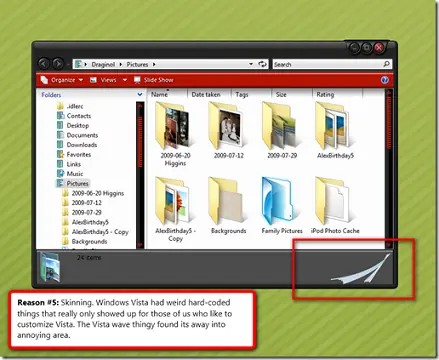Expand the arrow after Draginol breadcrumb
Viewport: 439px width, 360px height.
click(x=121, y=64)
